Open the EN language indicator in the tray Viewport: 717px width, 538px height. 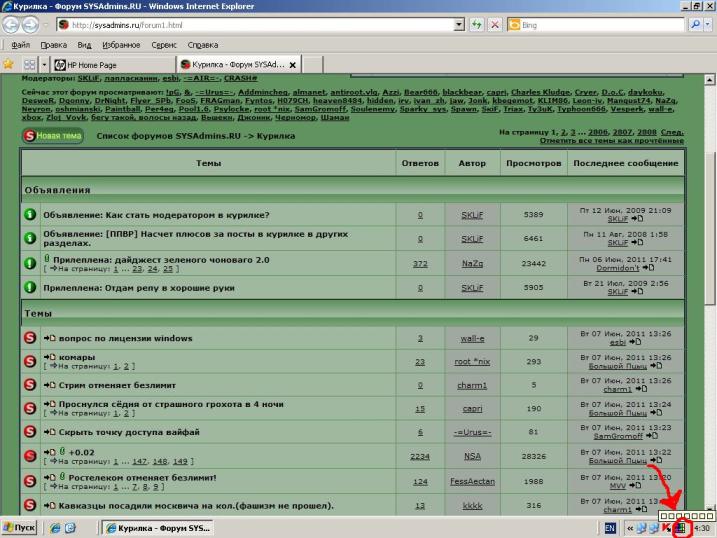click(x=610, y=528)
